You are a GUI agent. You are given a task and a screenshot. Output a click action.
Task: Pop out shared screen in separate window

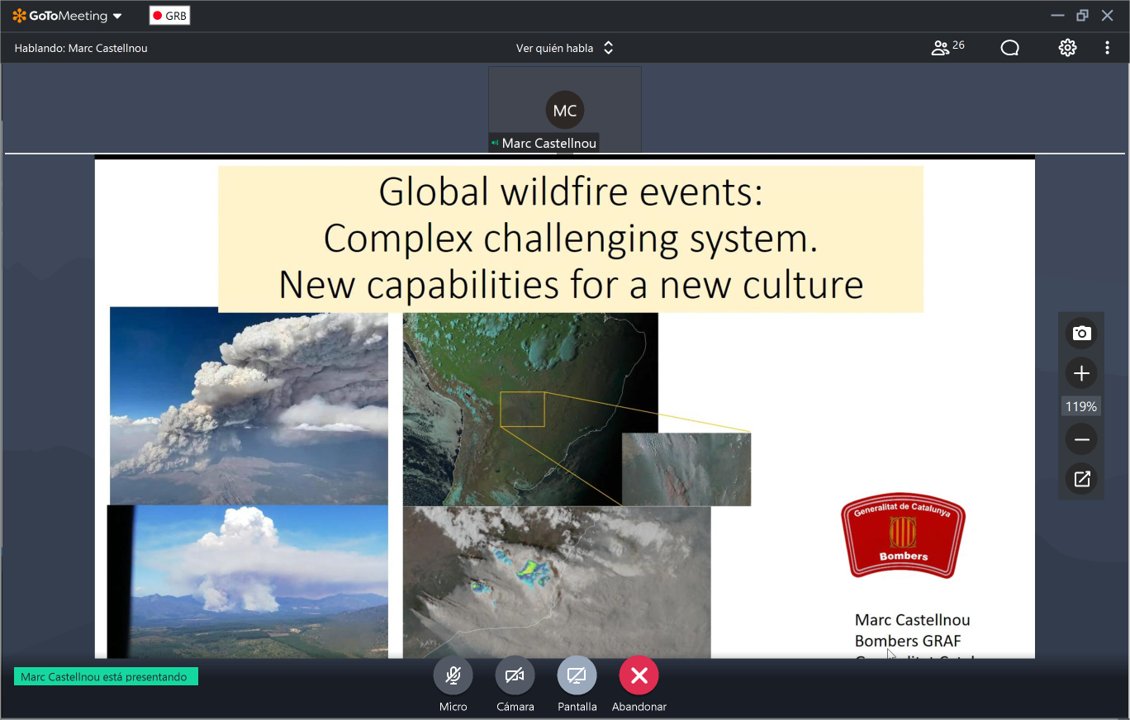[x=1081, y=479]
